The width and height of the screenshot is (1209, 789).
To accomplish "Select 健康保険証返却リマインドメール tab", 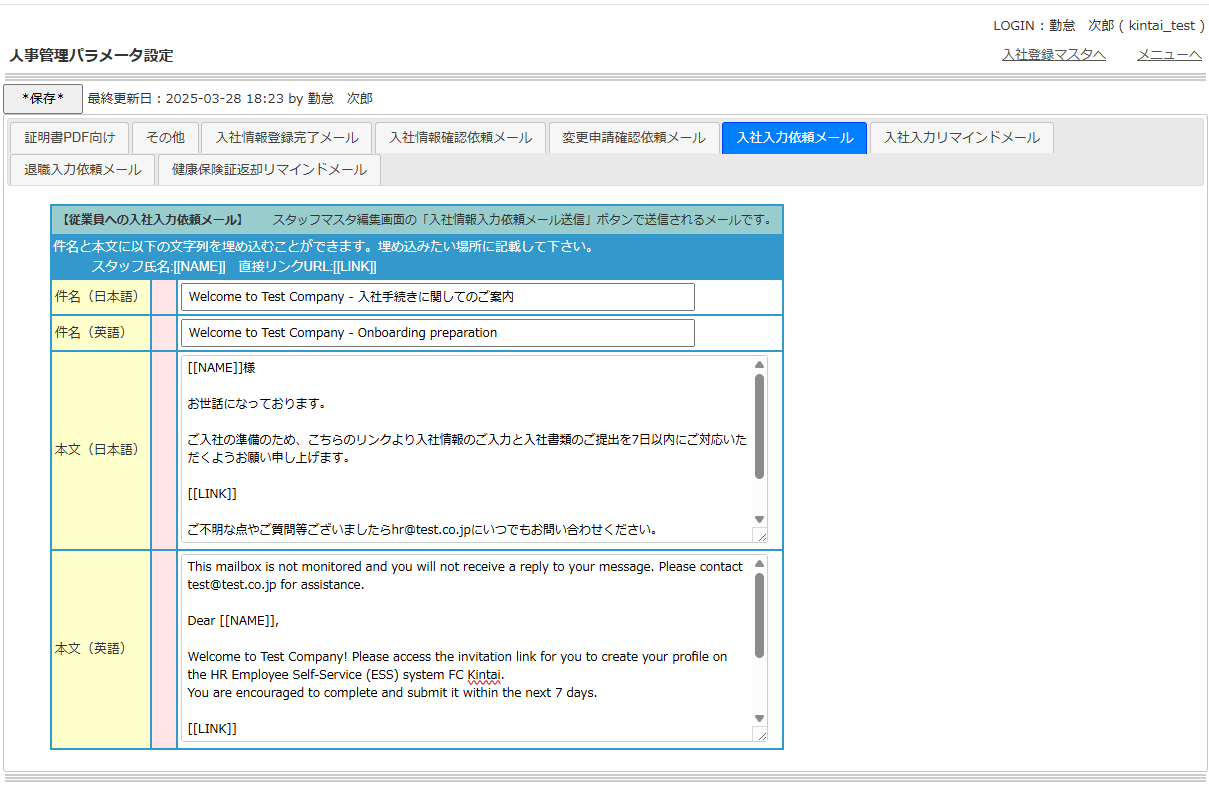I will (269, 170).
